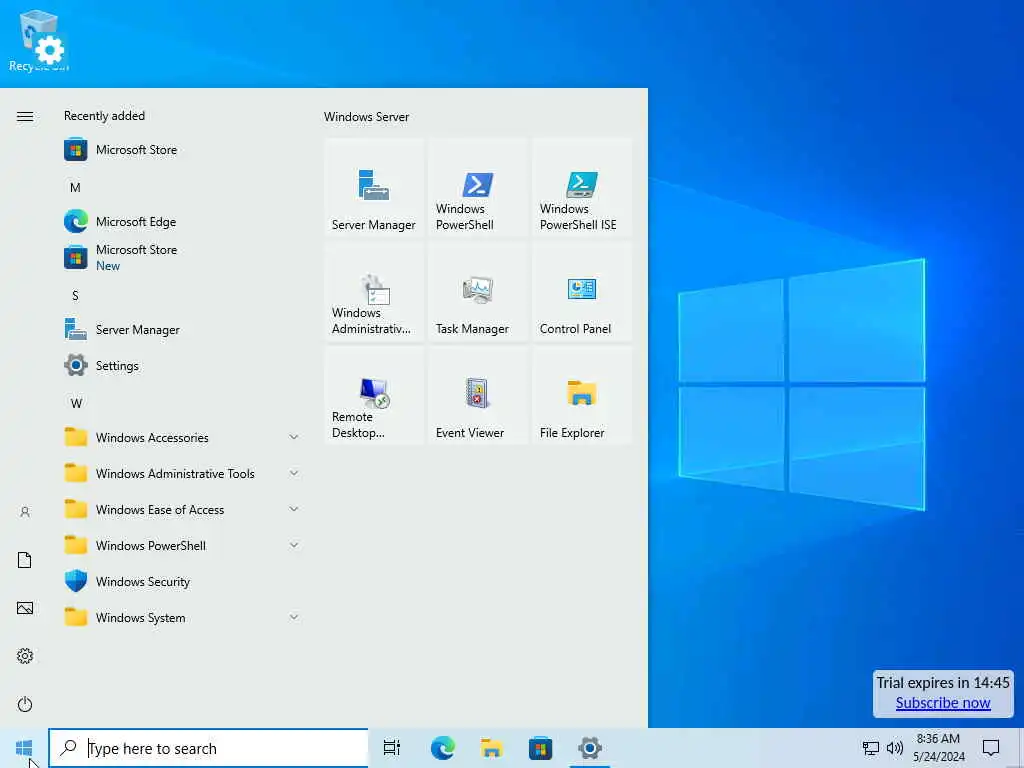
Task: Expand the Windows Ease of Access folder
Action: (x=183, y=509)
